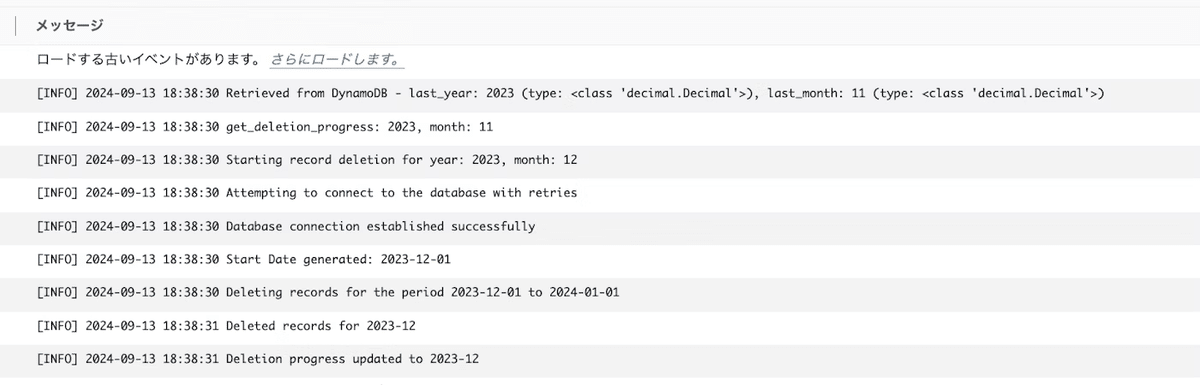Screen dimensions: 1200x385
Task: Click the [INFO] tag on Deletion progress row
Action: click(x=57, y=359)
